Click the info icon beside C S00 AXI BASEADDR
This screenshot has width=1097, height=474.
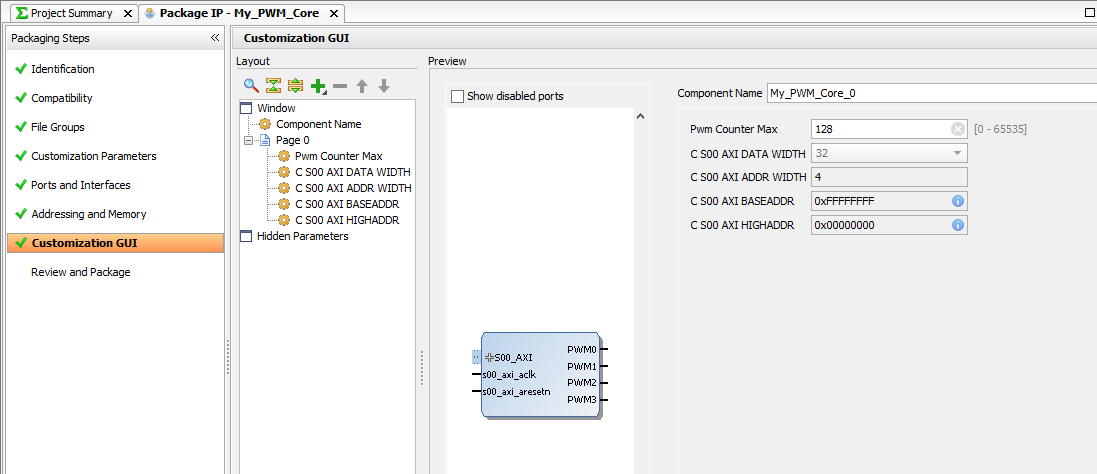958,201
